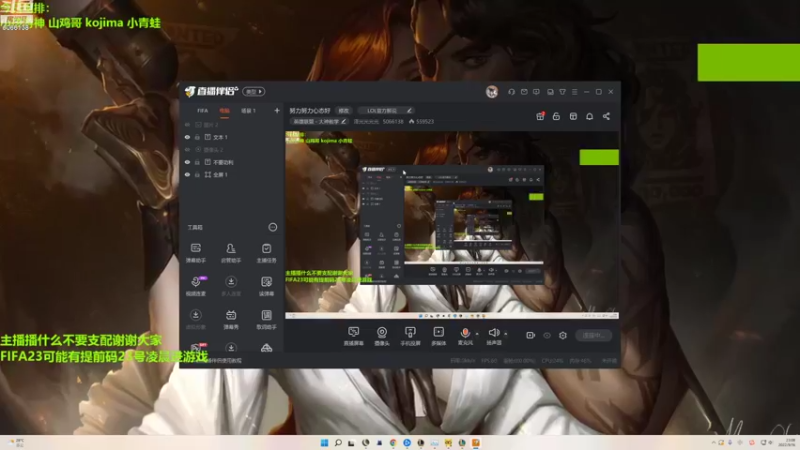Collapse the 工具箱 toolbox with the round button
The height and width of the screenshot is (450, 800).
(x=272, y=227)
